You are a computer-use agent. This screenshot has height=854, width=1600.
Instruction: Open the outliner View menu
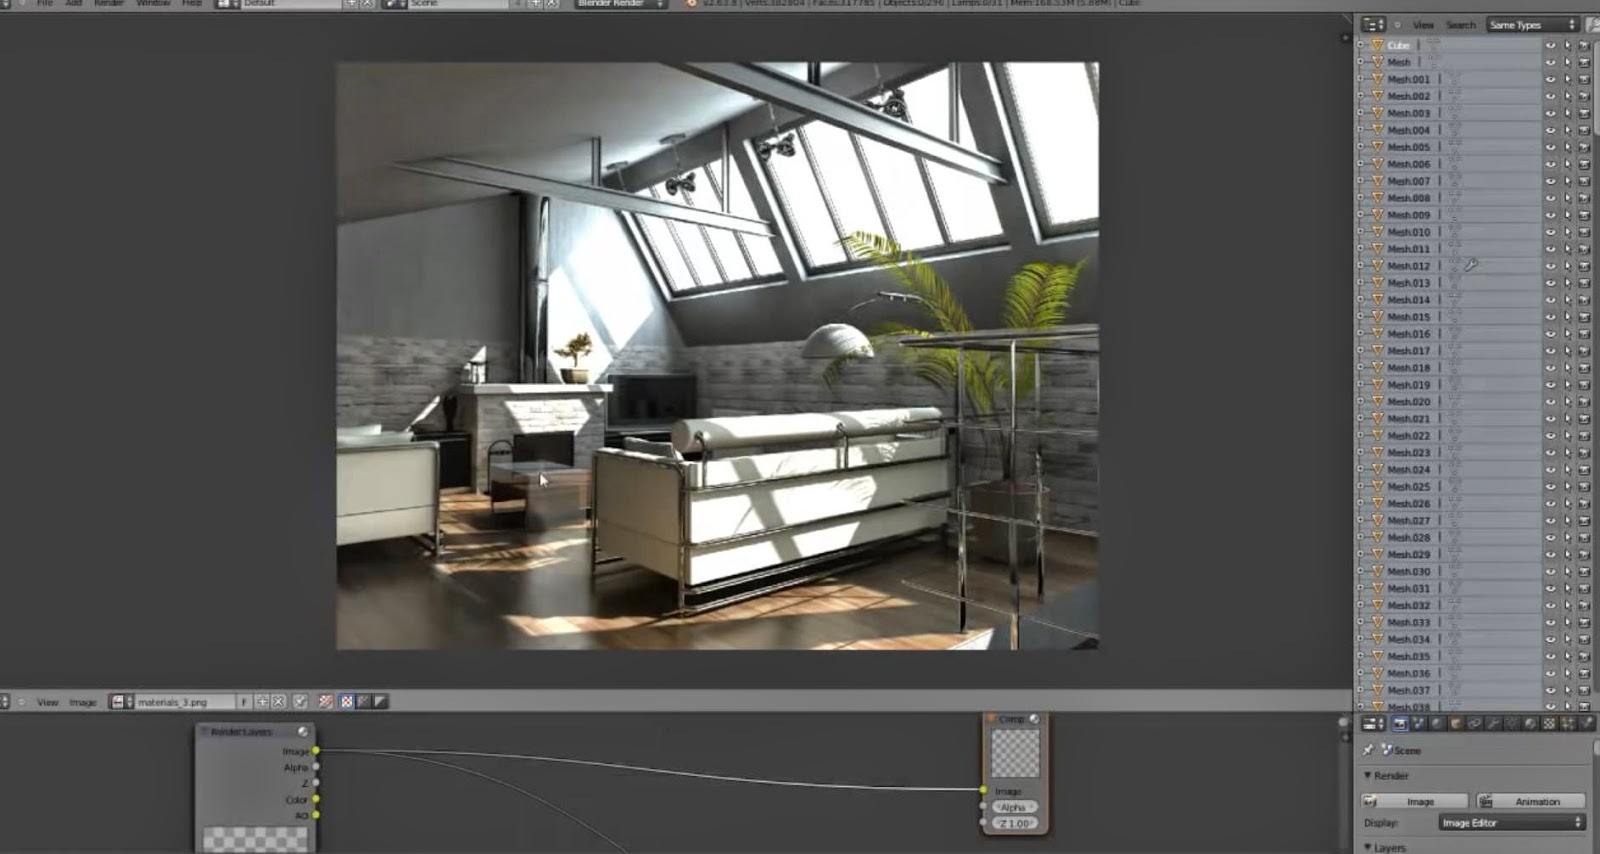point(1423,25)
